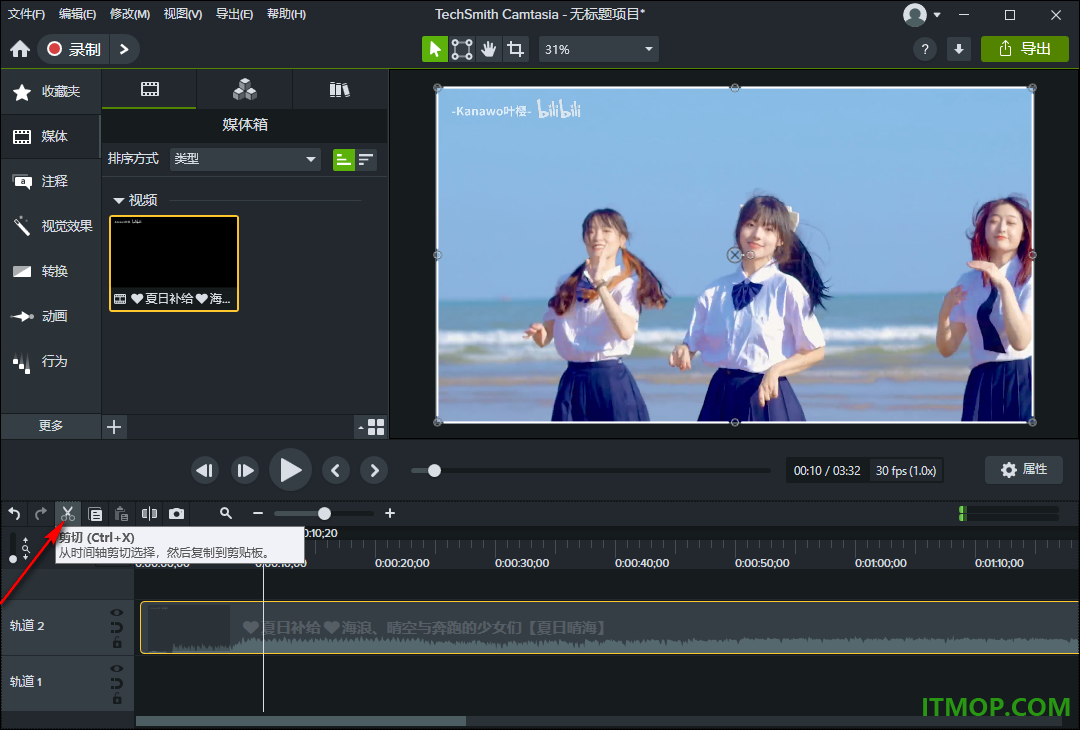Select the bounding-box Transform tool
This screenshot has width=1080, height=730.
(x=461, y=49)
